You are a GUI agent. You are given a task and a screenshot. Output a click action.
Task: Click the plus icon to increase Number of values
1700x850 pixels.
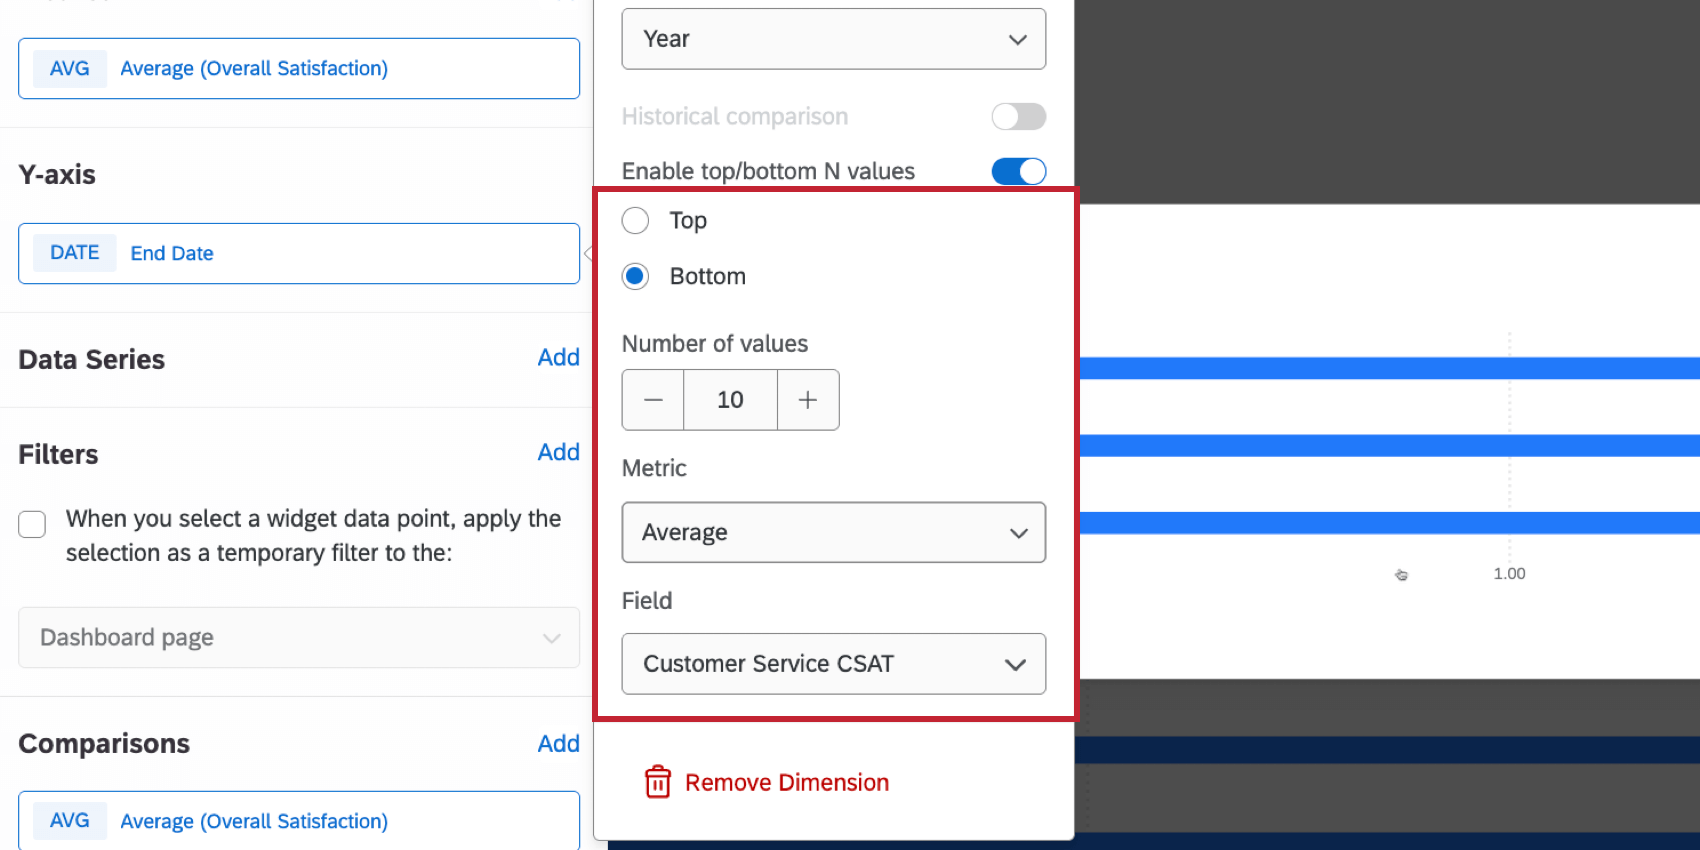pyautogui.click(x=808, y=399)
